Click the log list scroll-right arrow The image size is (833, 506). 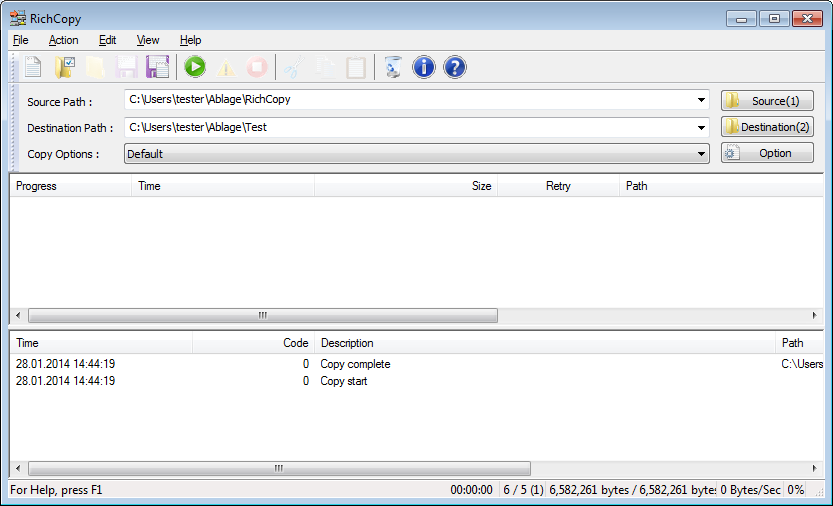pyautogui.click(x=814, y=468)
